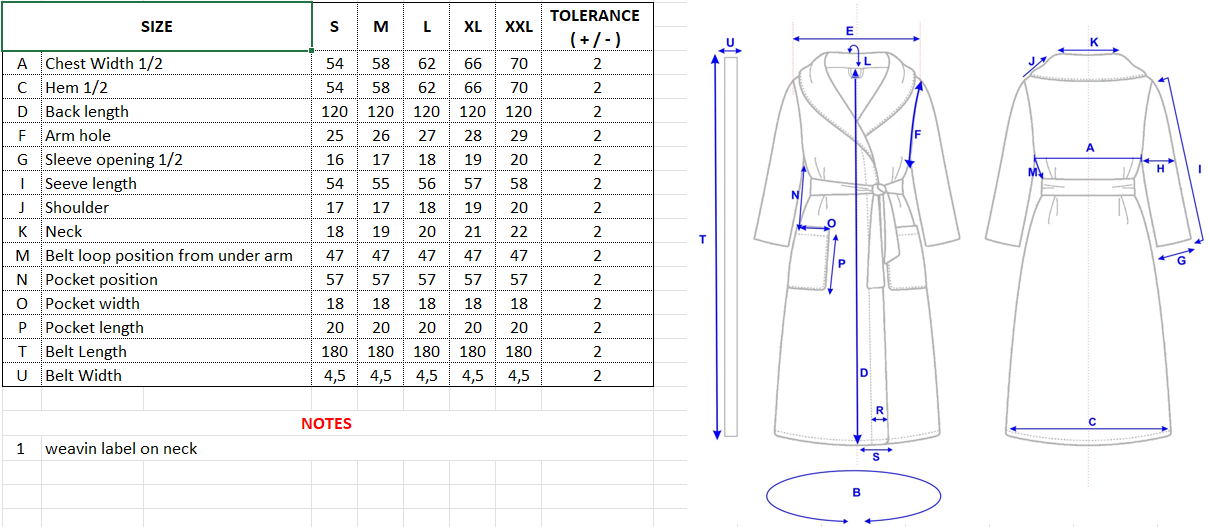
Task: Select the 'Neck' label cell
Action: pos(177,231)
